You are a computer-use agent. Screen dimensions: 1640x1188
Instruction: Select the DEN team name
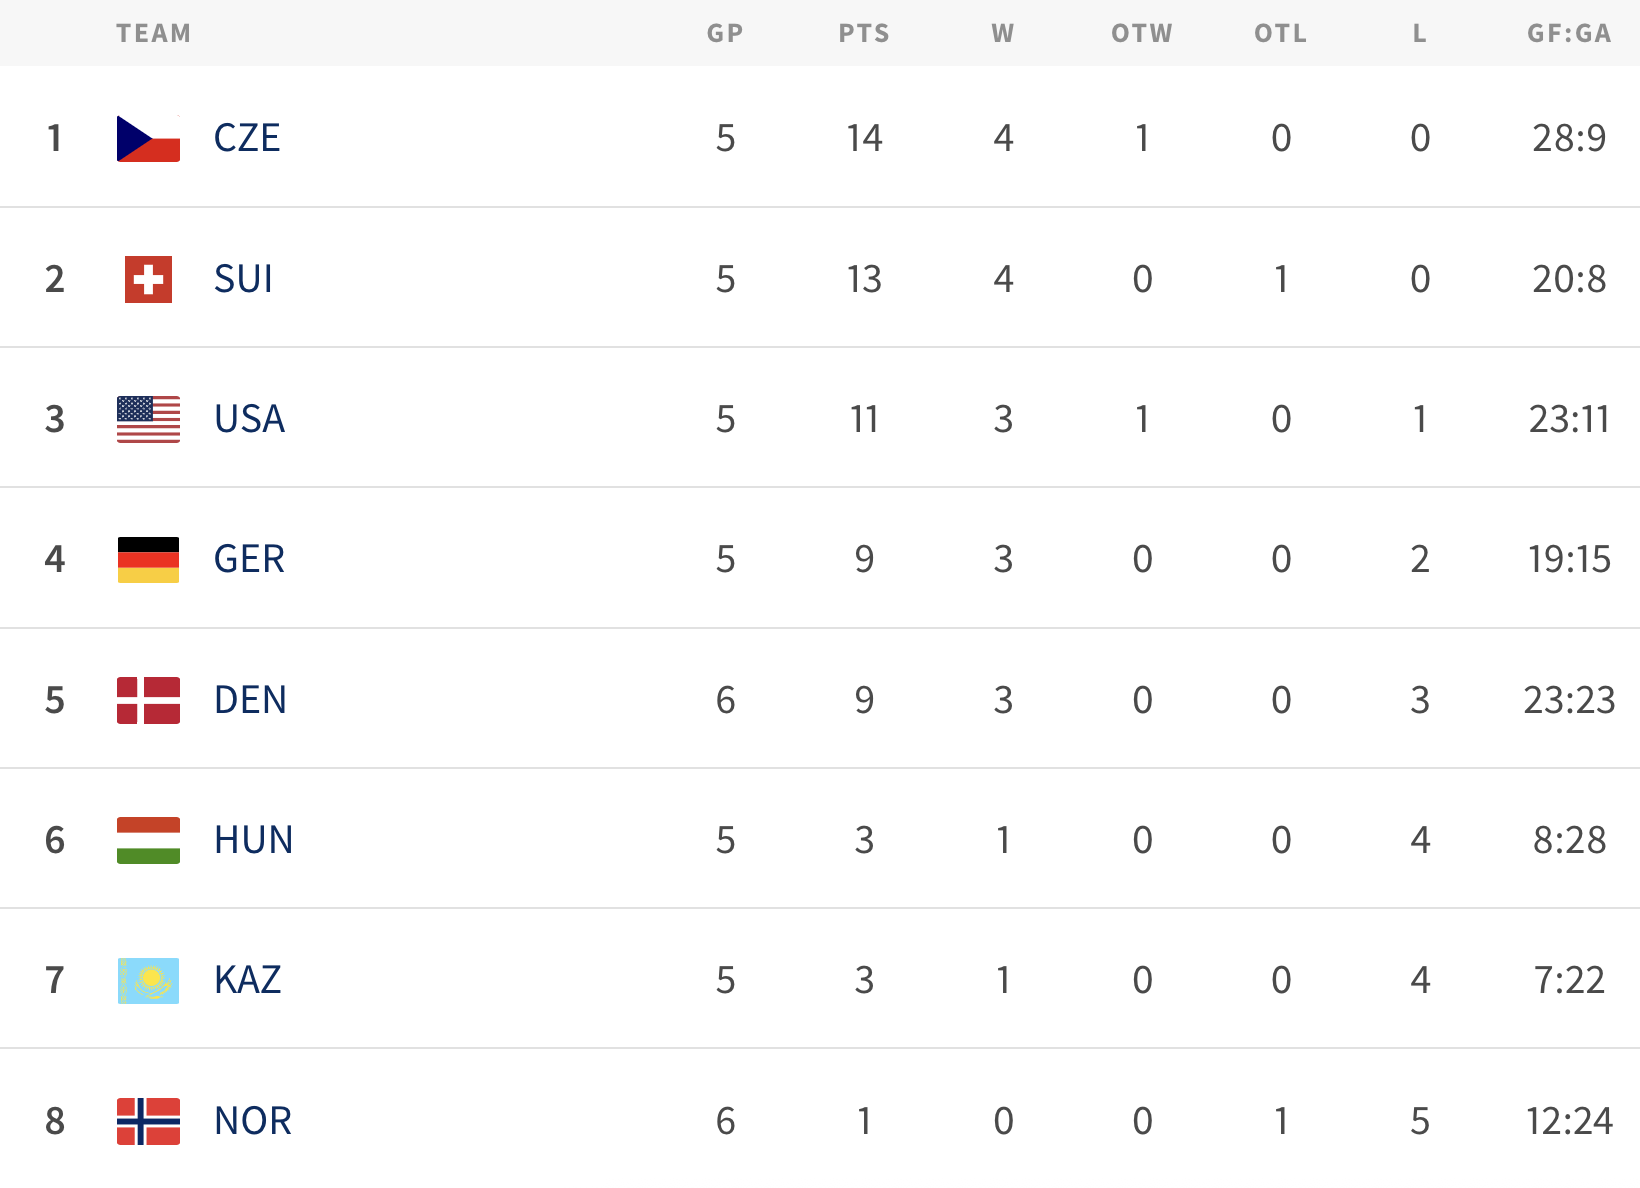(x=250, y=700)
